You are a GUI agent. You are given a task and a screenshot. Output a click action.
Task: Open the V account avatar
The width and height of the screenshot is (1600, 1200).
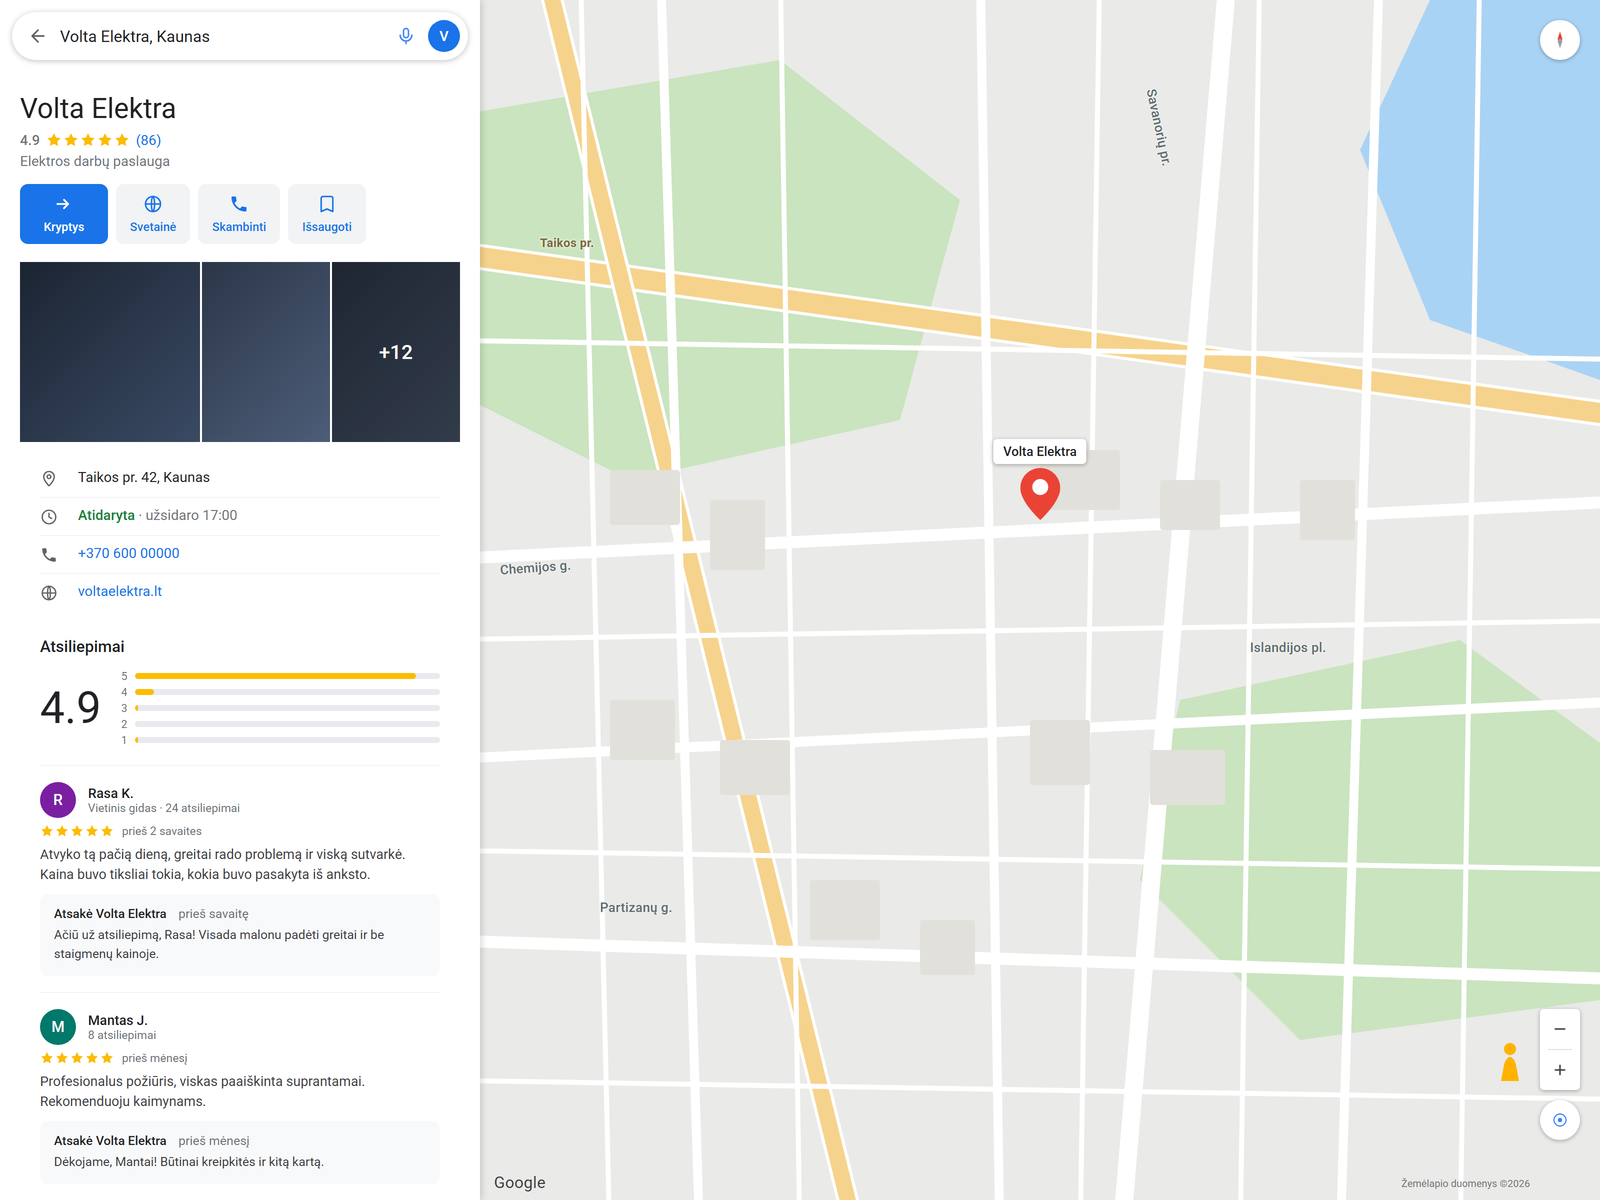(x=444, y=36)
